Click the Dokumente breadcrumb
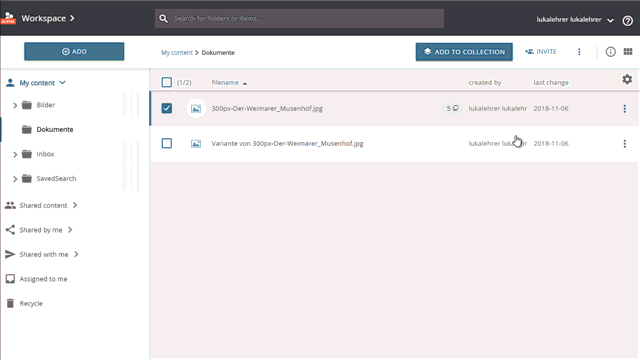The image size is (640, 360). tap(218, 53)
